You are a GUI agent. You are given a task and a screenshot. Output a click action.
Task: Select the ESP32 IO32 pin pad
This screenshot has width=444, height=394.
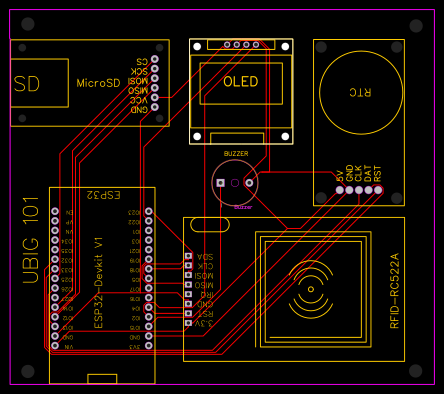tap(55, 259)
